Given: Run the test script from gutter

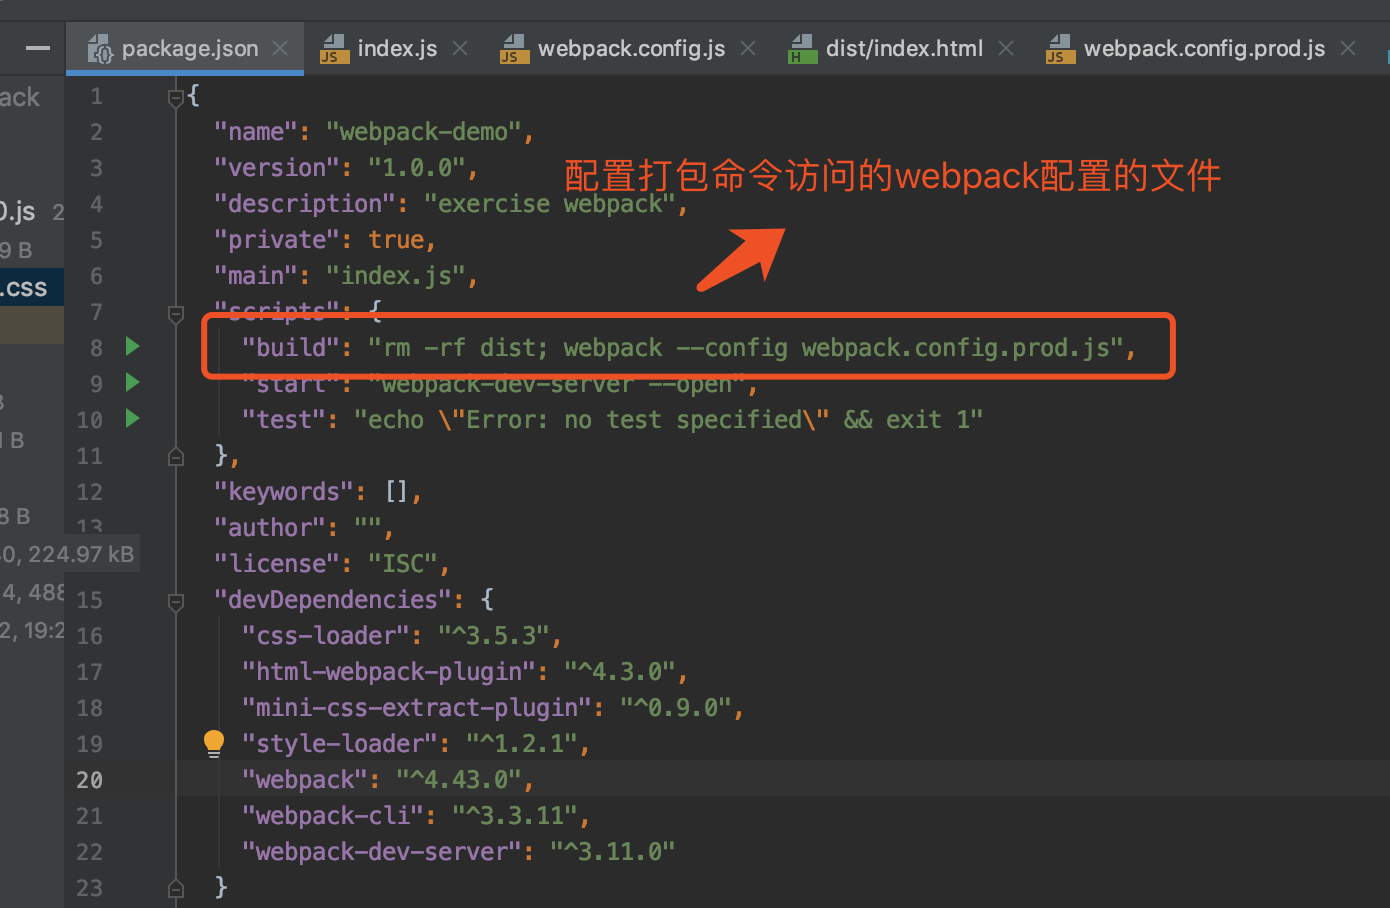Looking at the screenshot, I should click(132, 419).
